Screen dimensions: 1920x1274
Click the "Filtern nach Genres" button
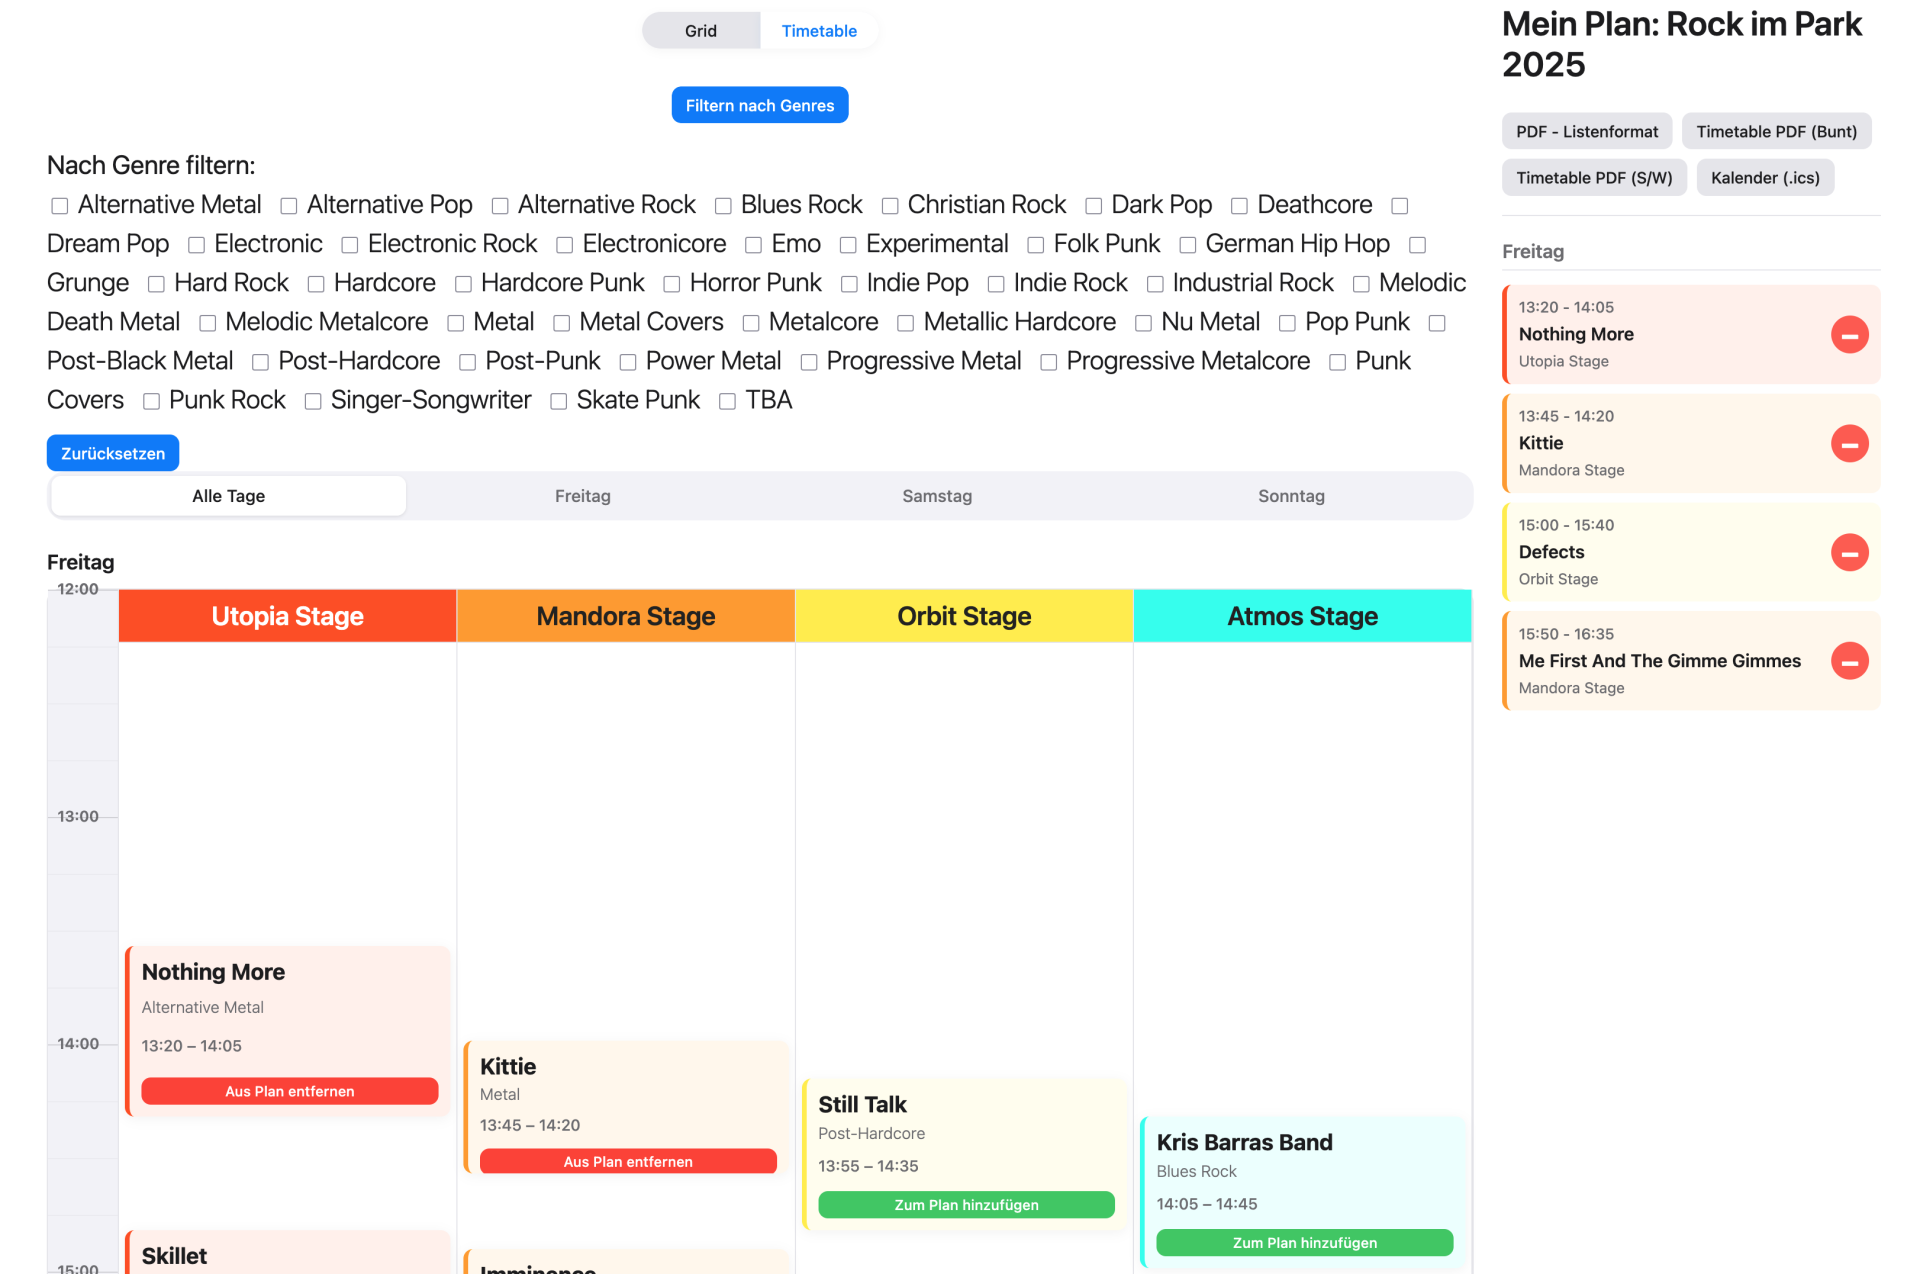[x=759, y=104]
